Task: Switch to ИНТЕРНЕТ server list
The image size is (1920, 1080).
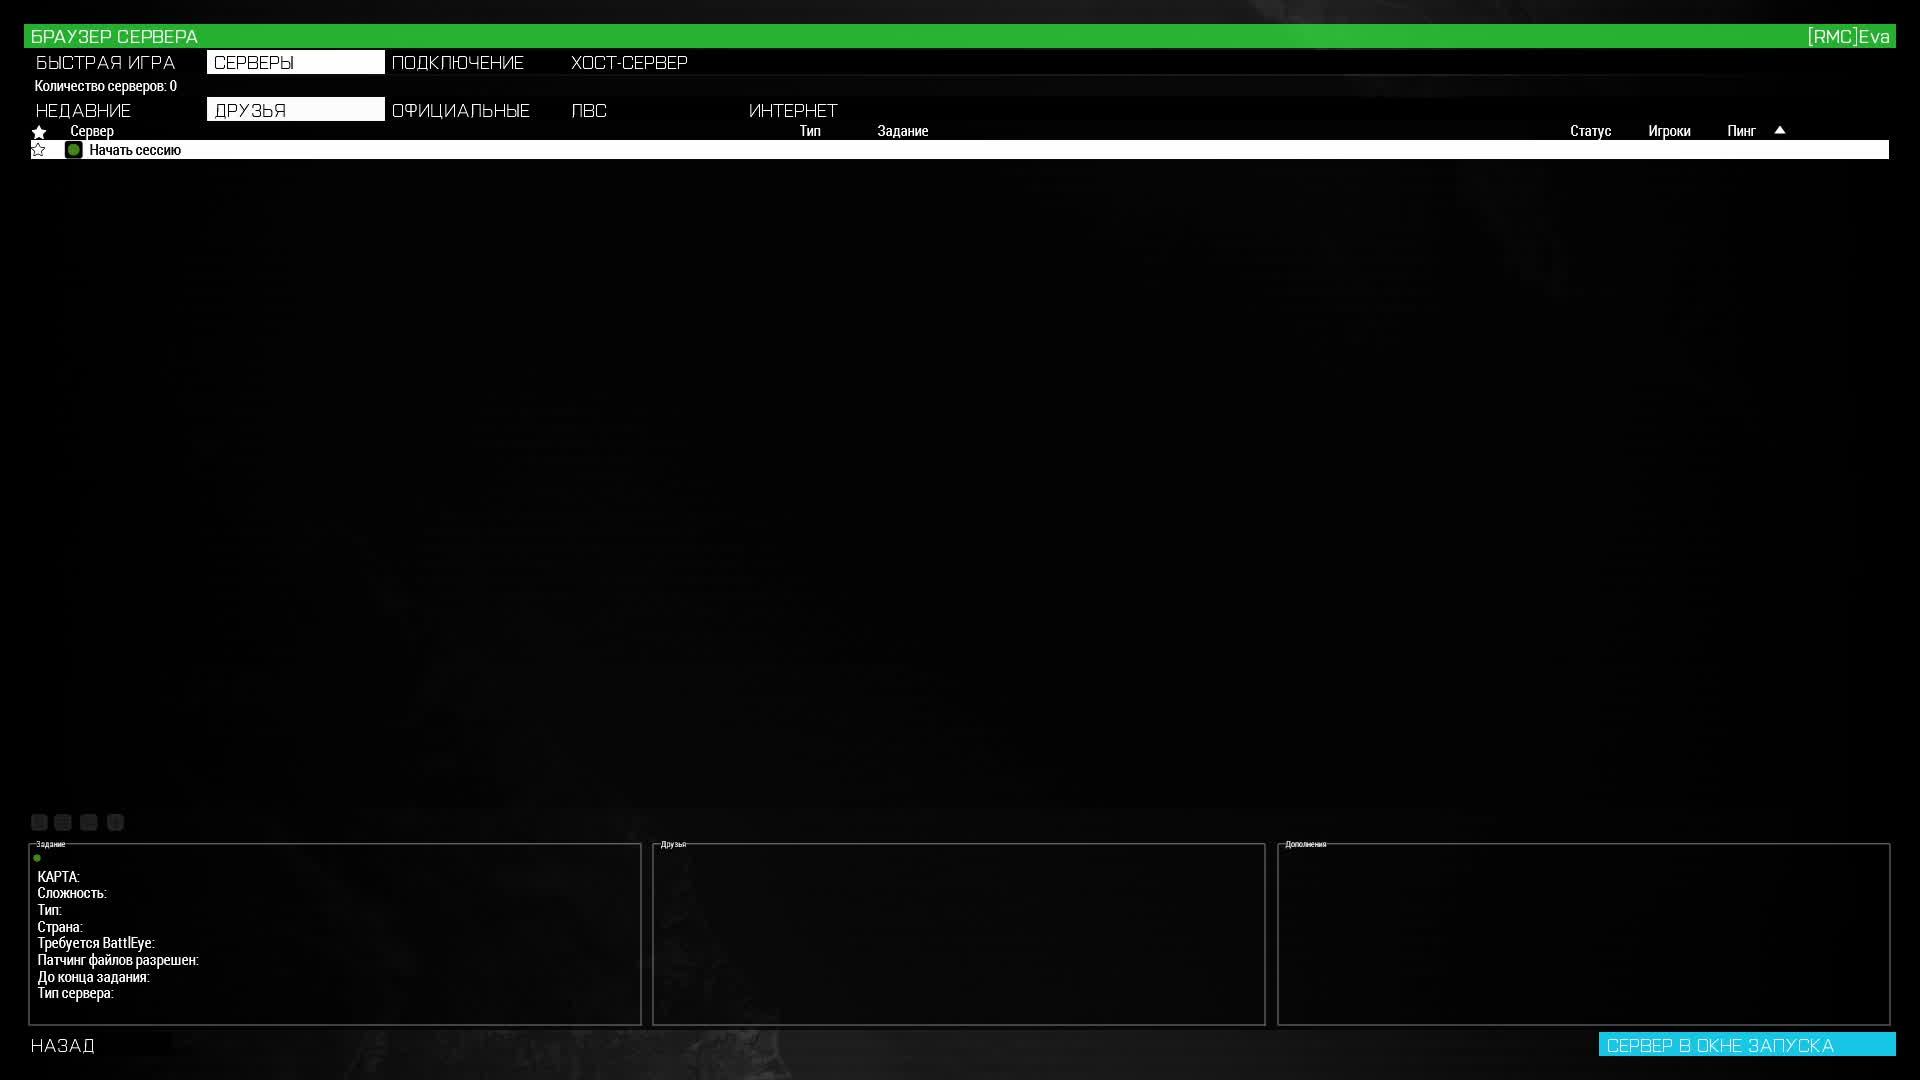Action: click(793, 110)
